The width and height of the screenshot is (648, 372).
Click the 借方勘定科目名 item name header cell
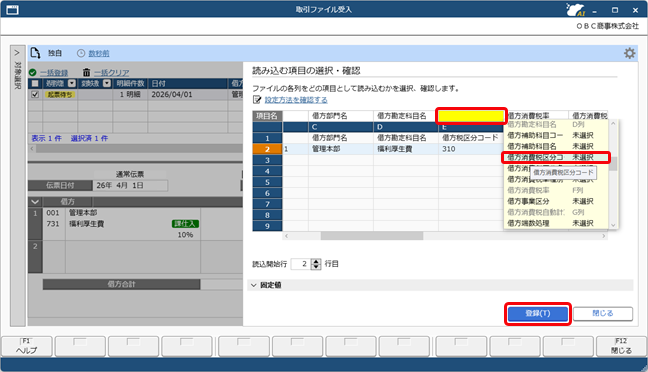point(406,116)
